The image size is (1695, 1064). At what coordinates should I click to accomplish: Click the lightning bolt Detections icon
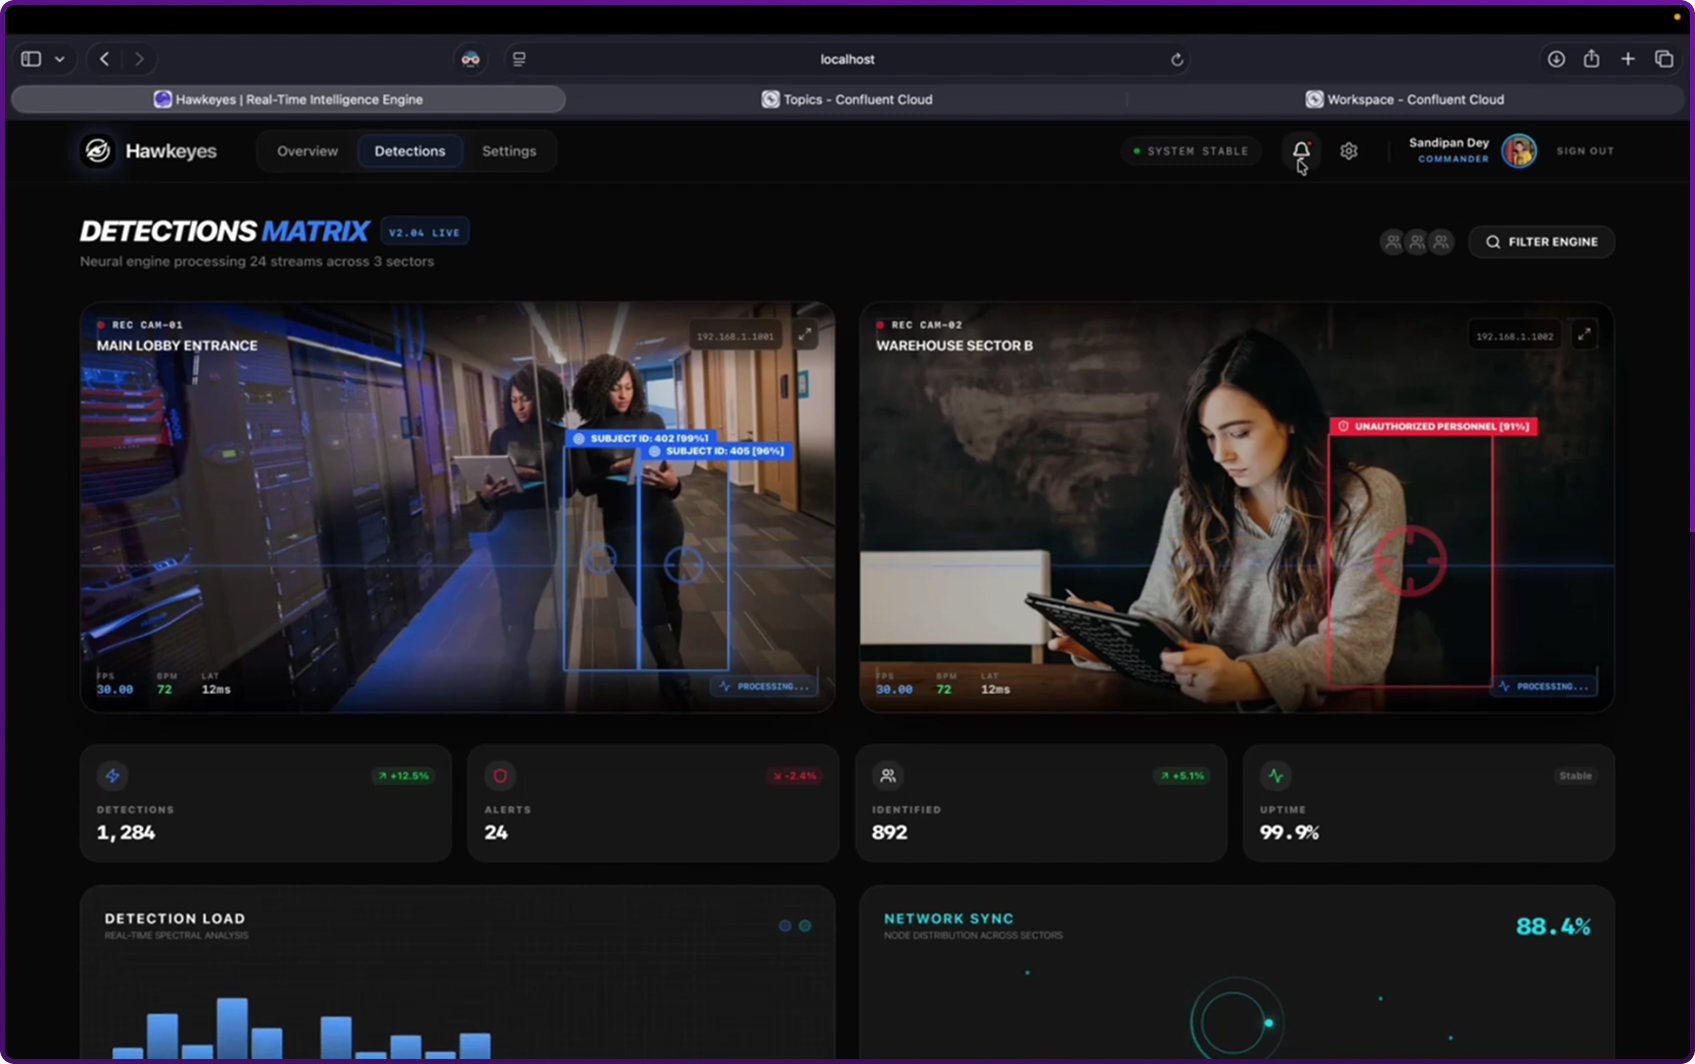[x=112, y=775]
